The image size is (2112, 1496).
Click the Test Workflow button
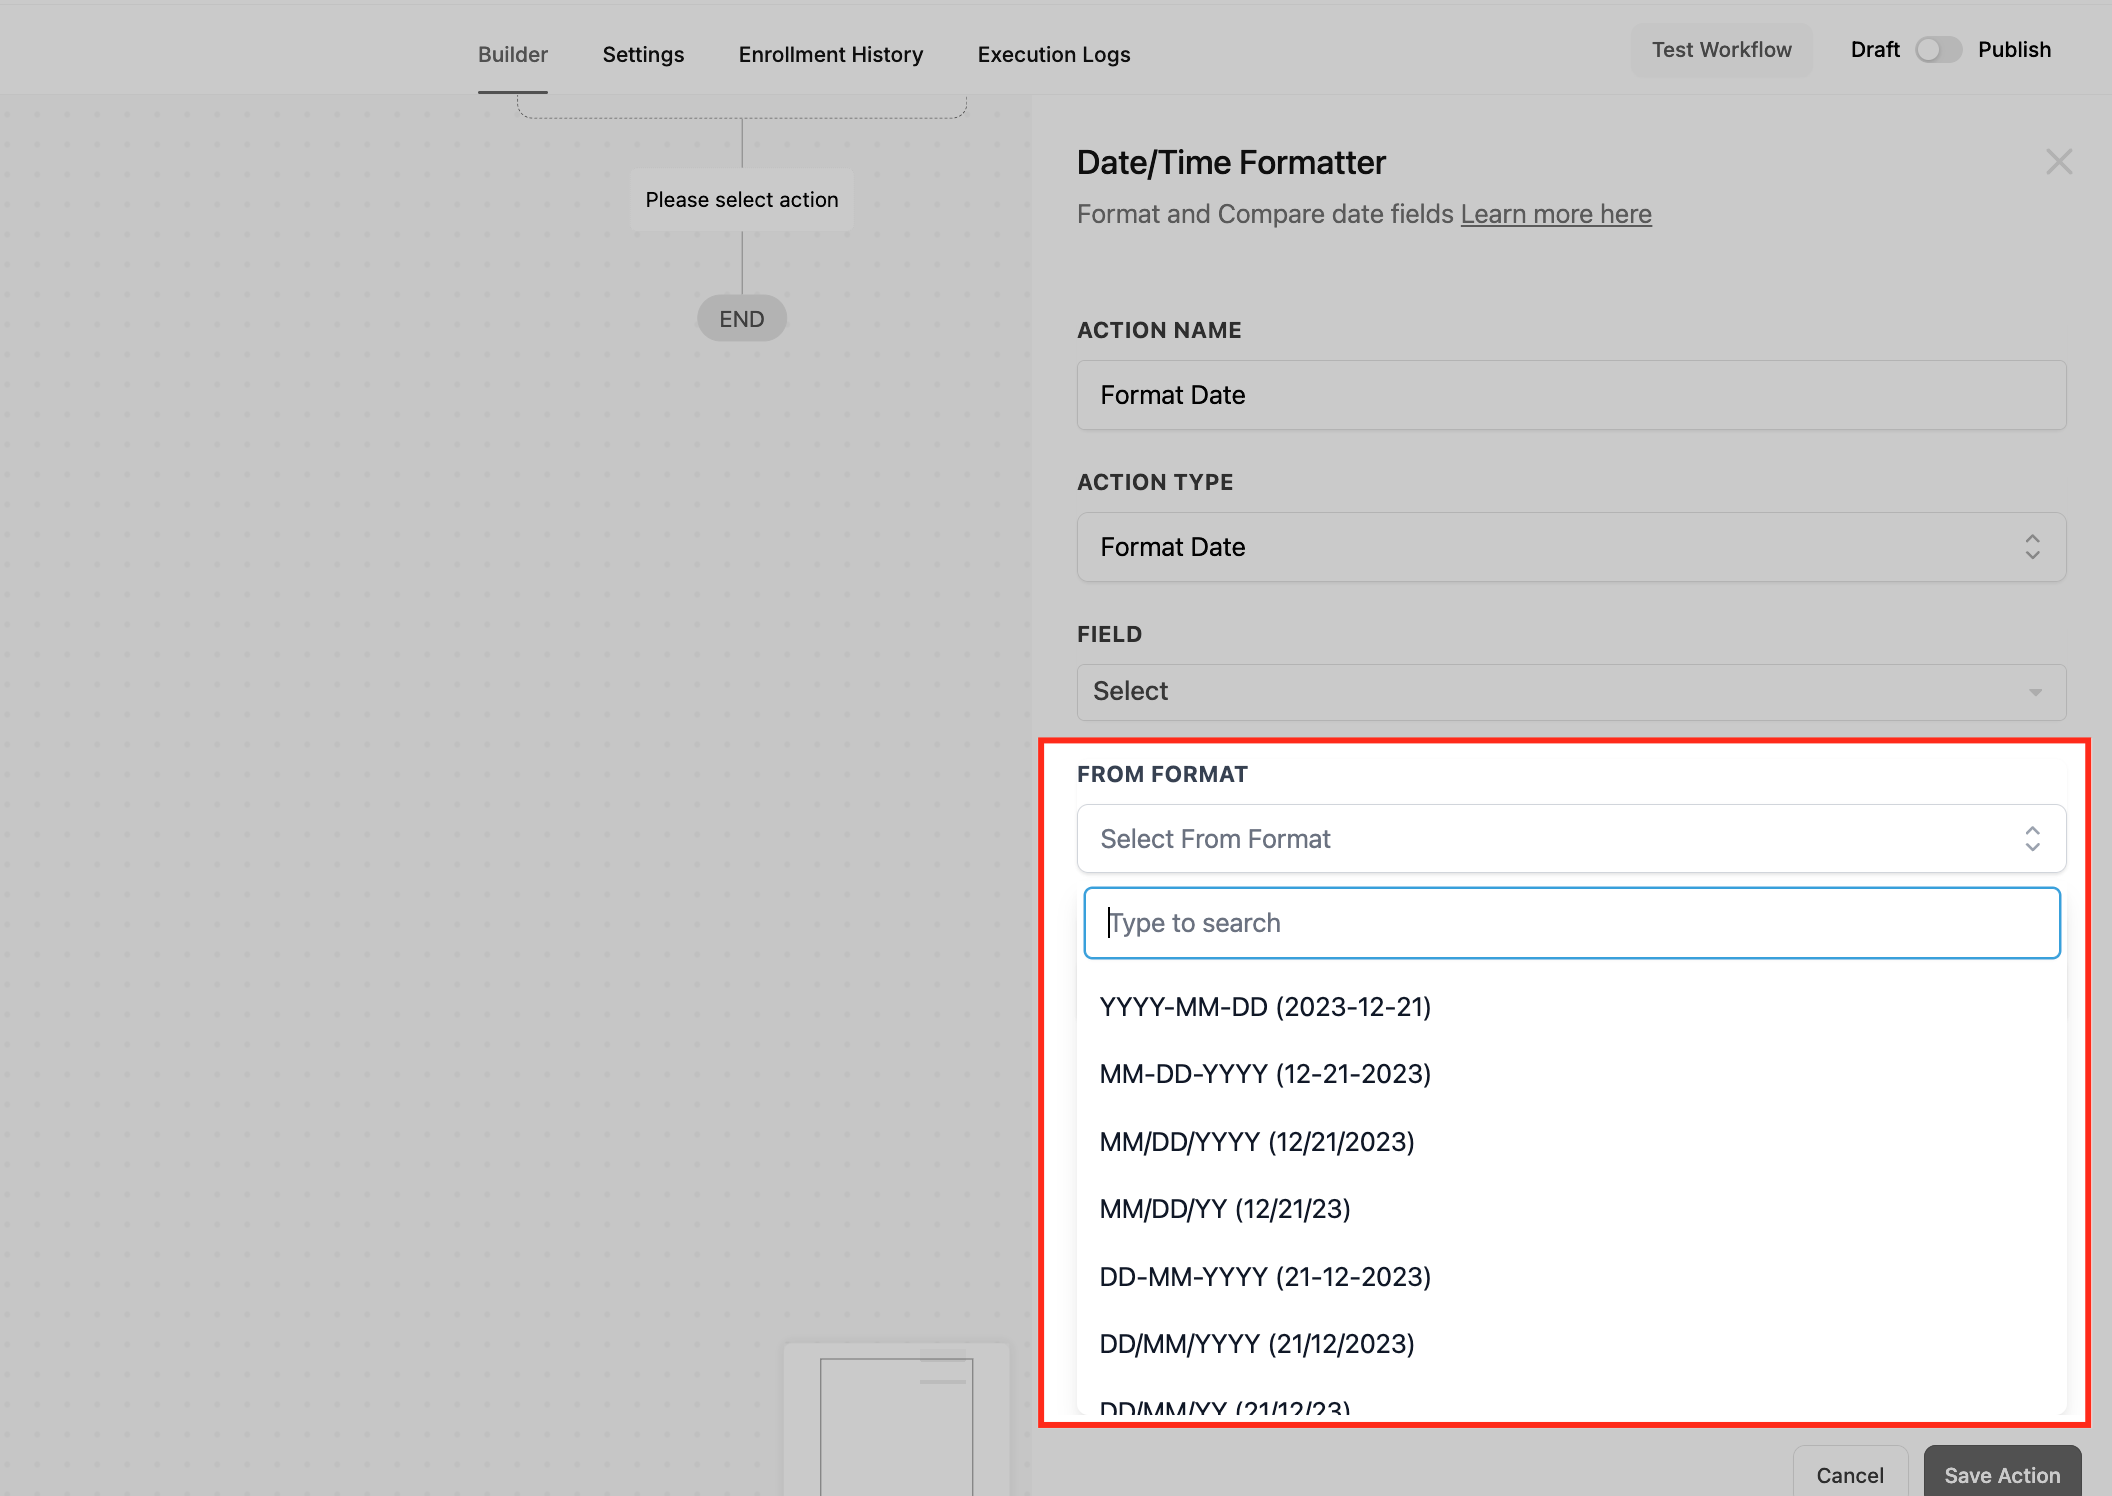1721,50
